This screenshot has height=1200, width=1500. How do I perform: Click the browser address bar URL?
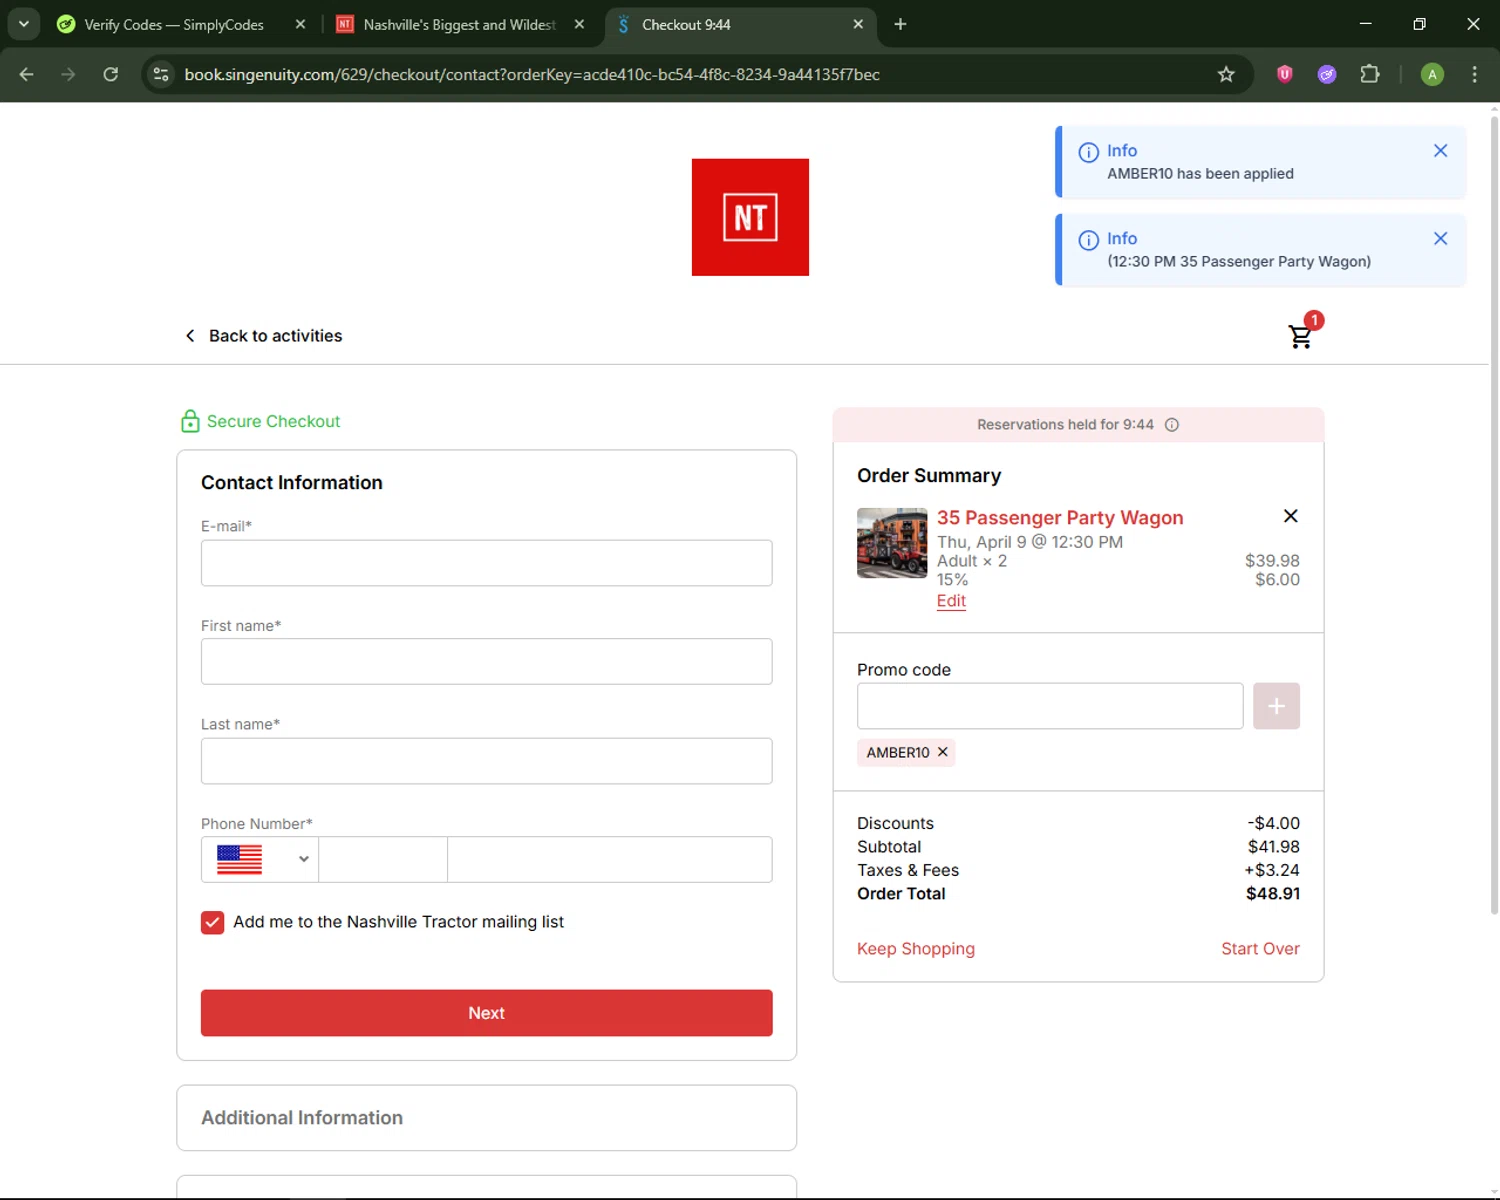[532, 75]
